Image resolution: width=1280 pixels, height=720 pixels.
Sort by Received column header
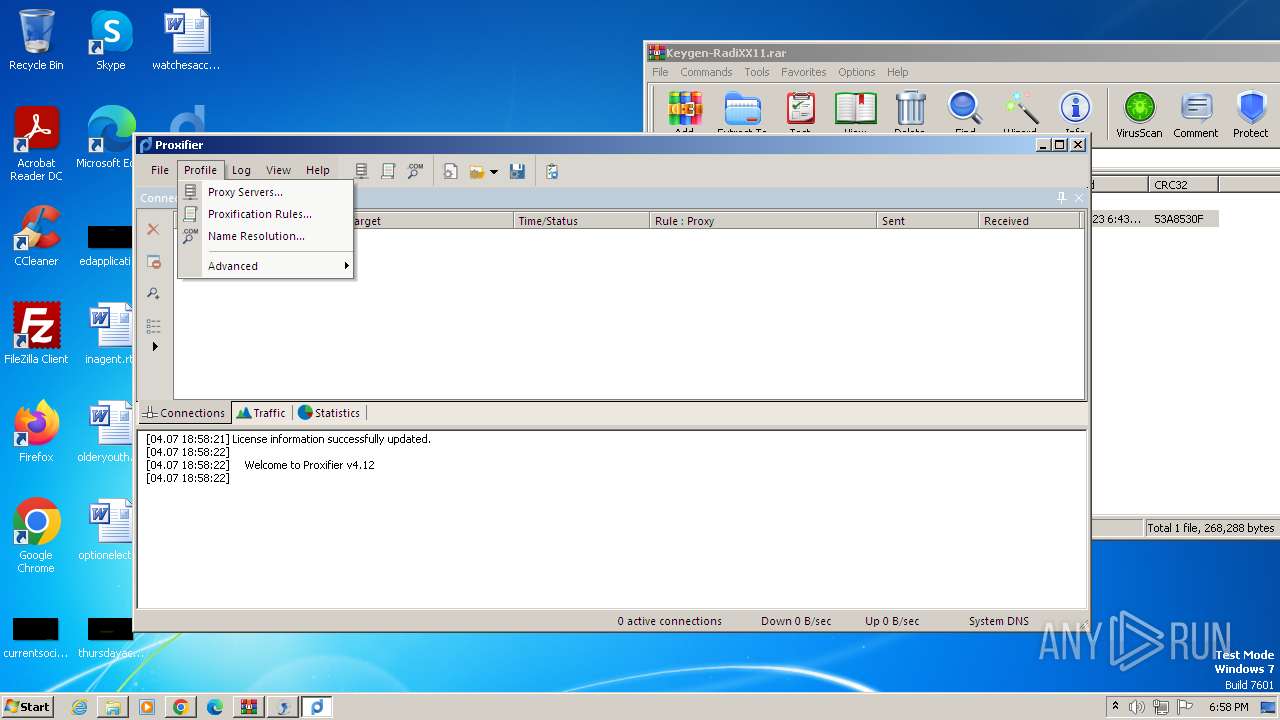coord(1029,221)
